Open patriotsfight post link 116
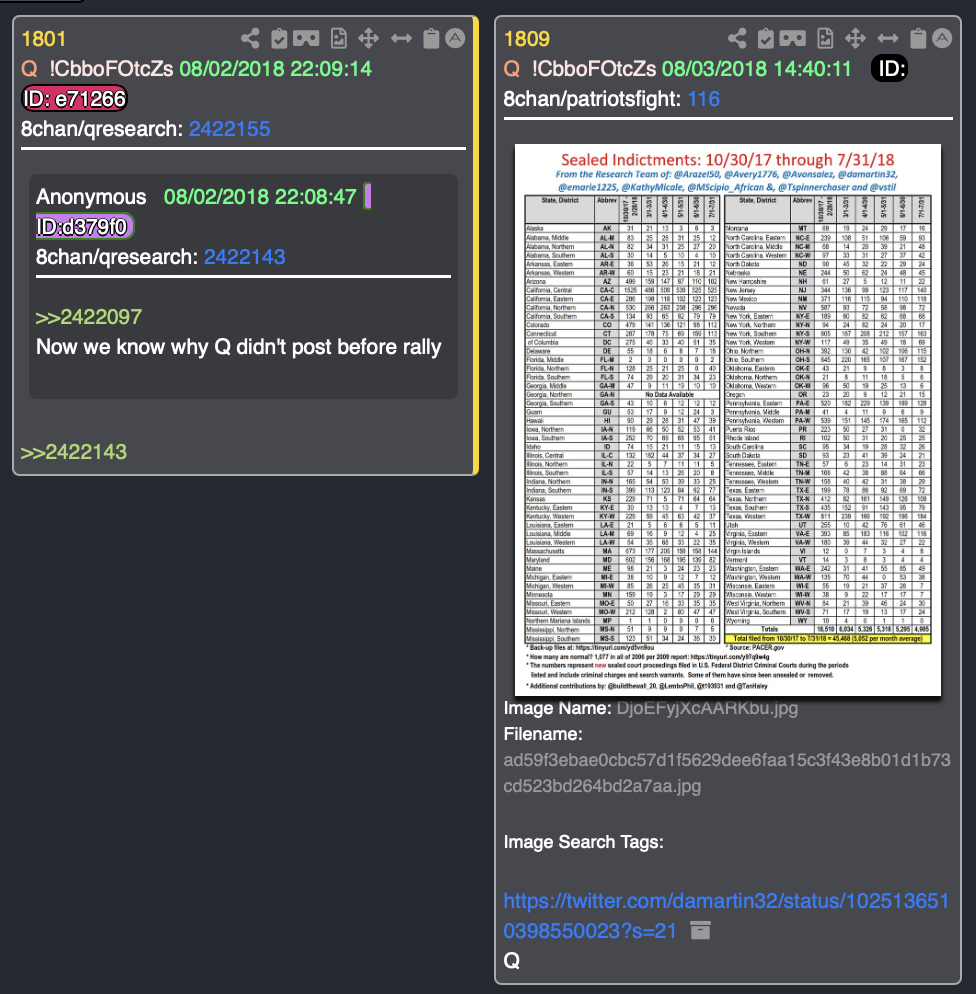Viewport: 976px width, 994px height. [x=703, y=99]
